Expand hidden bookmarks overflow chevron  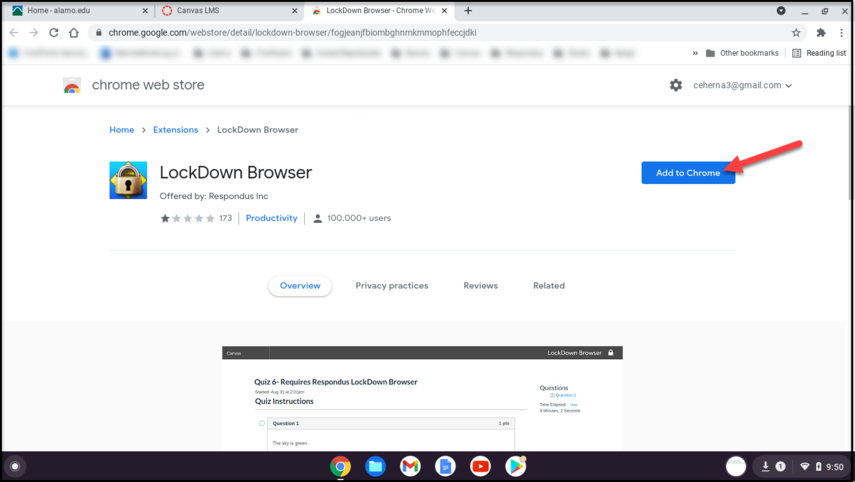click(694, 53)
